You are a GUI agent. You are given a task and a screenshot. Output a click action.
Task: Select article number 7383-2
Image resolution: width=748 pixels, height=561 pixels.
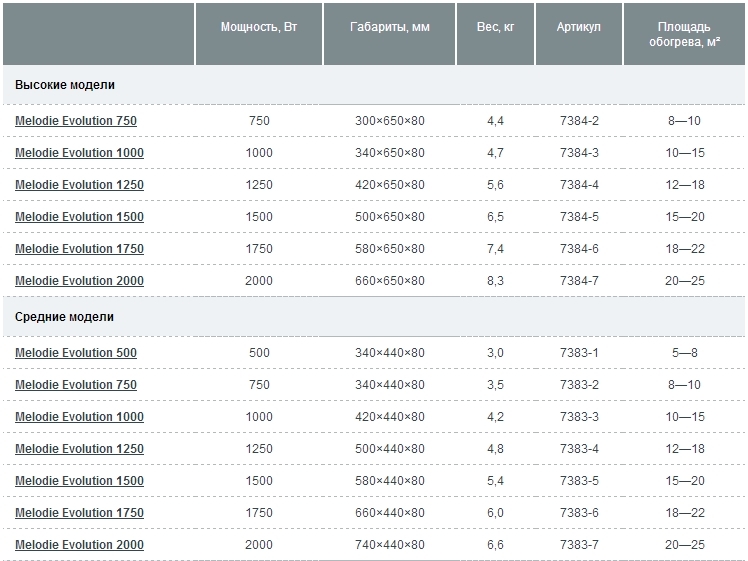(x=579, y=384)
